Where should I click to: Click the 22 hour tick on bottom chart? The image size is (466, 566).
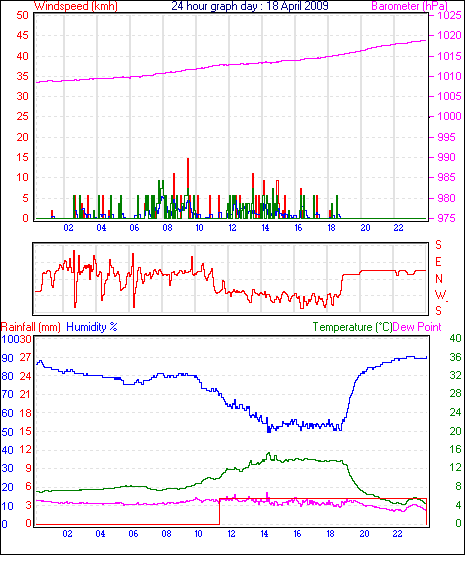[397, 534]
